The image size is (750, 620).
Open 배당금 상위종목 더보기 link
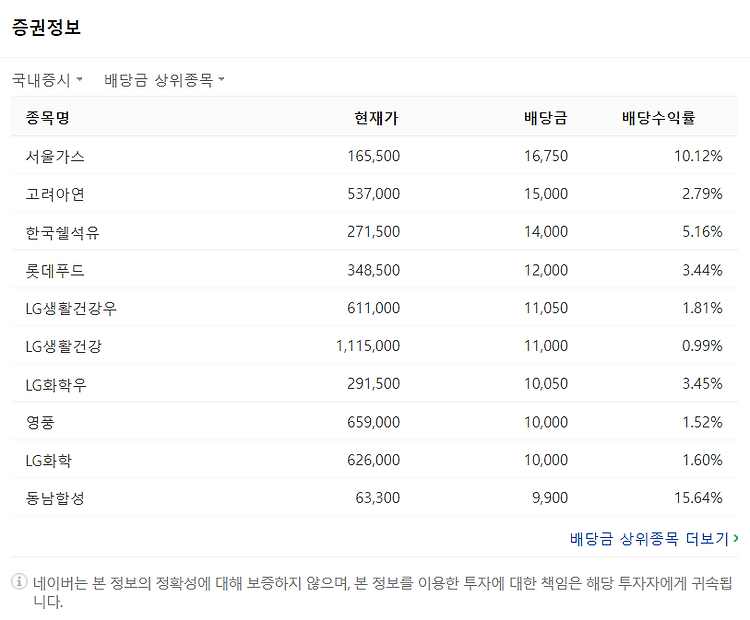(x=654, y=539)
